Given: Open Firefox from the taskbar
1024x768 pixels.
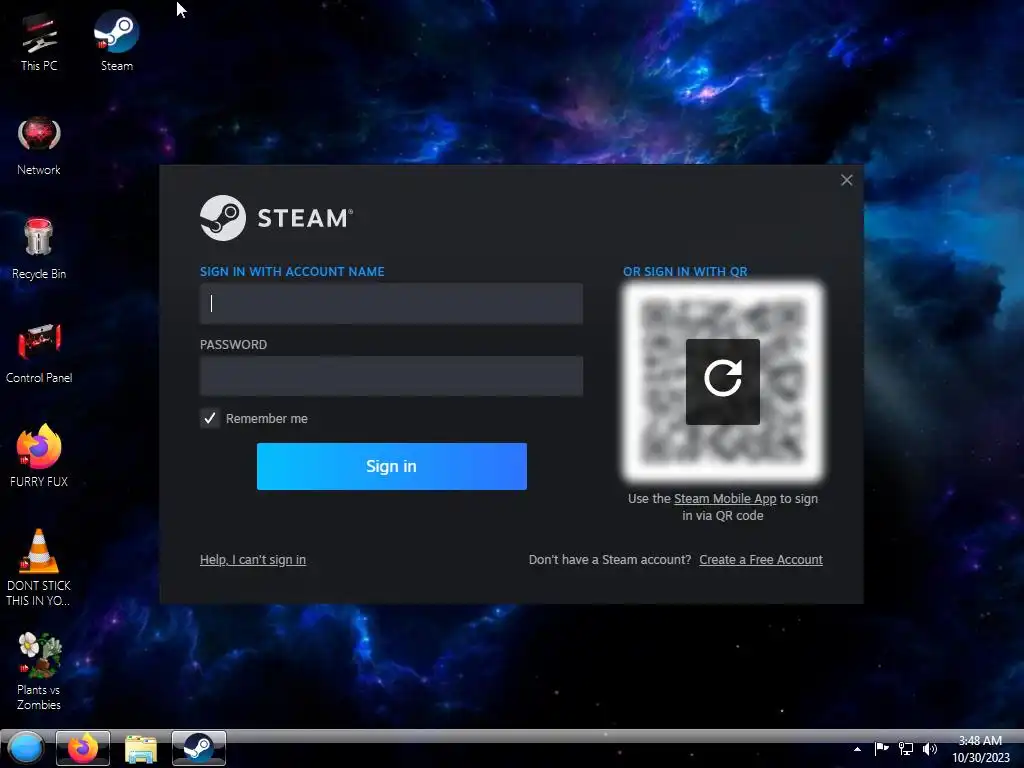Looking at the screenshot, I should pyautogui.click(x=83, y=748).
